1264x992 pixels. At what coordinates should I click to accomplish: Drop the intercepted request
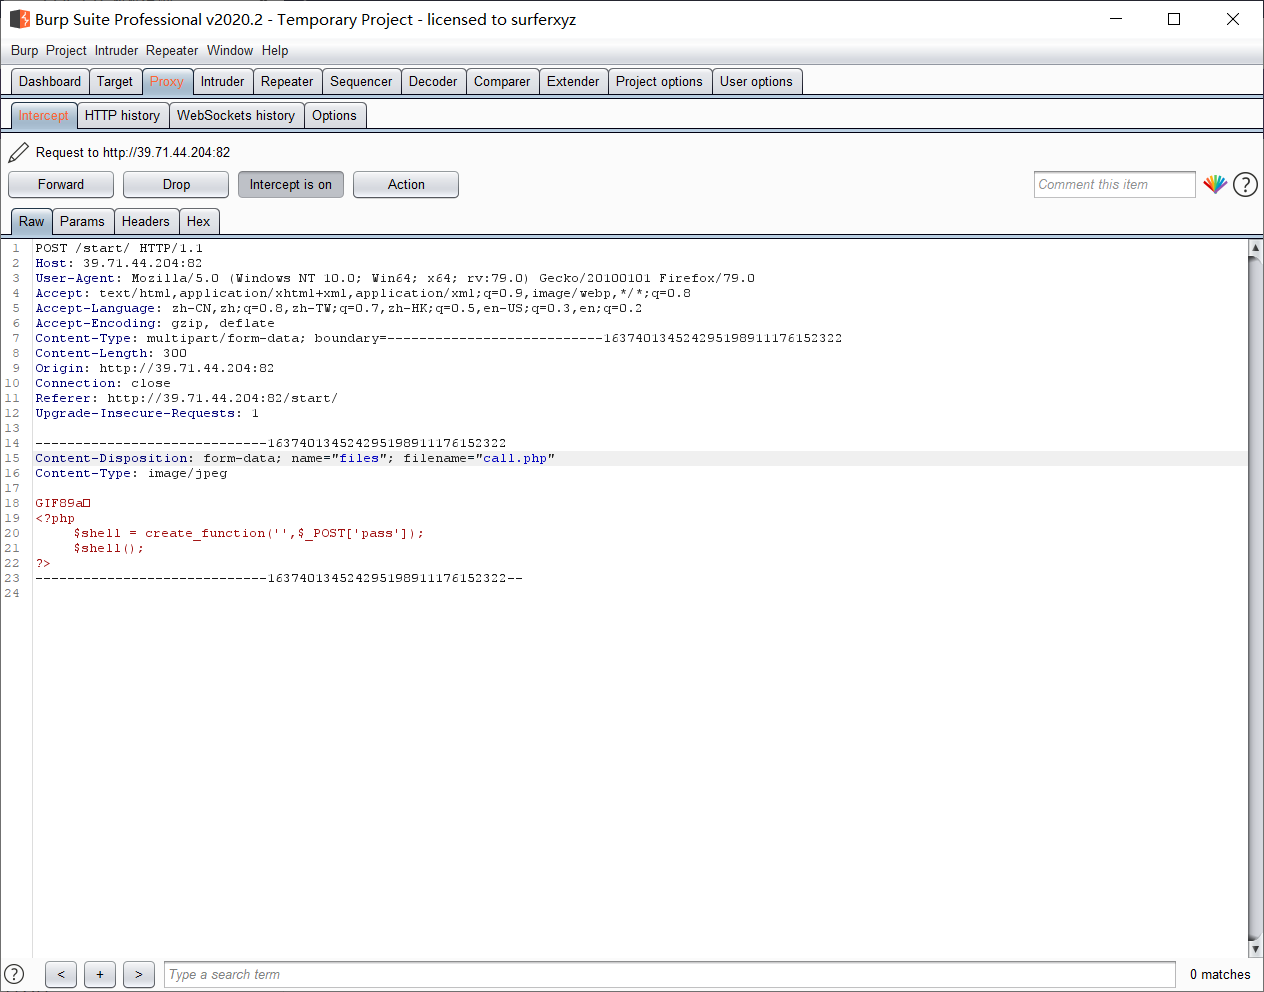click(x=176, y=185)
